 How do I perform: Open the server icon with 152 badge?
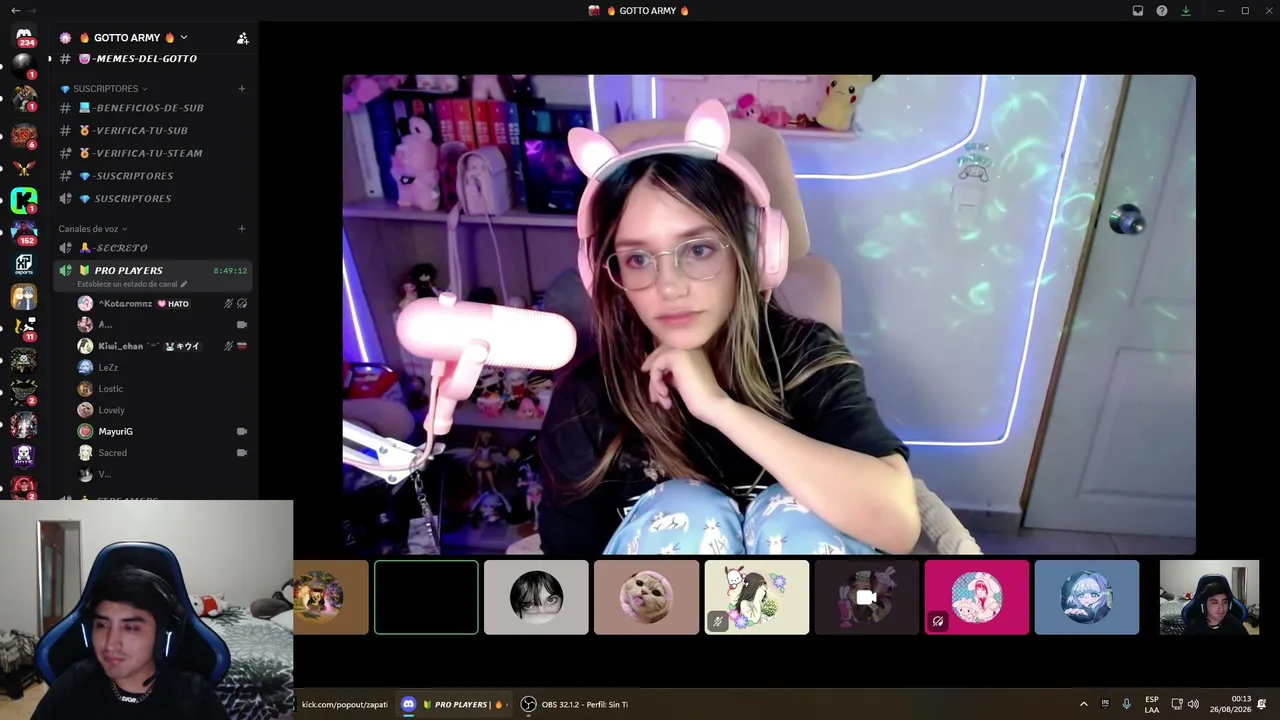click(24, 232)
